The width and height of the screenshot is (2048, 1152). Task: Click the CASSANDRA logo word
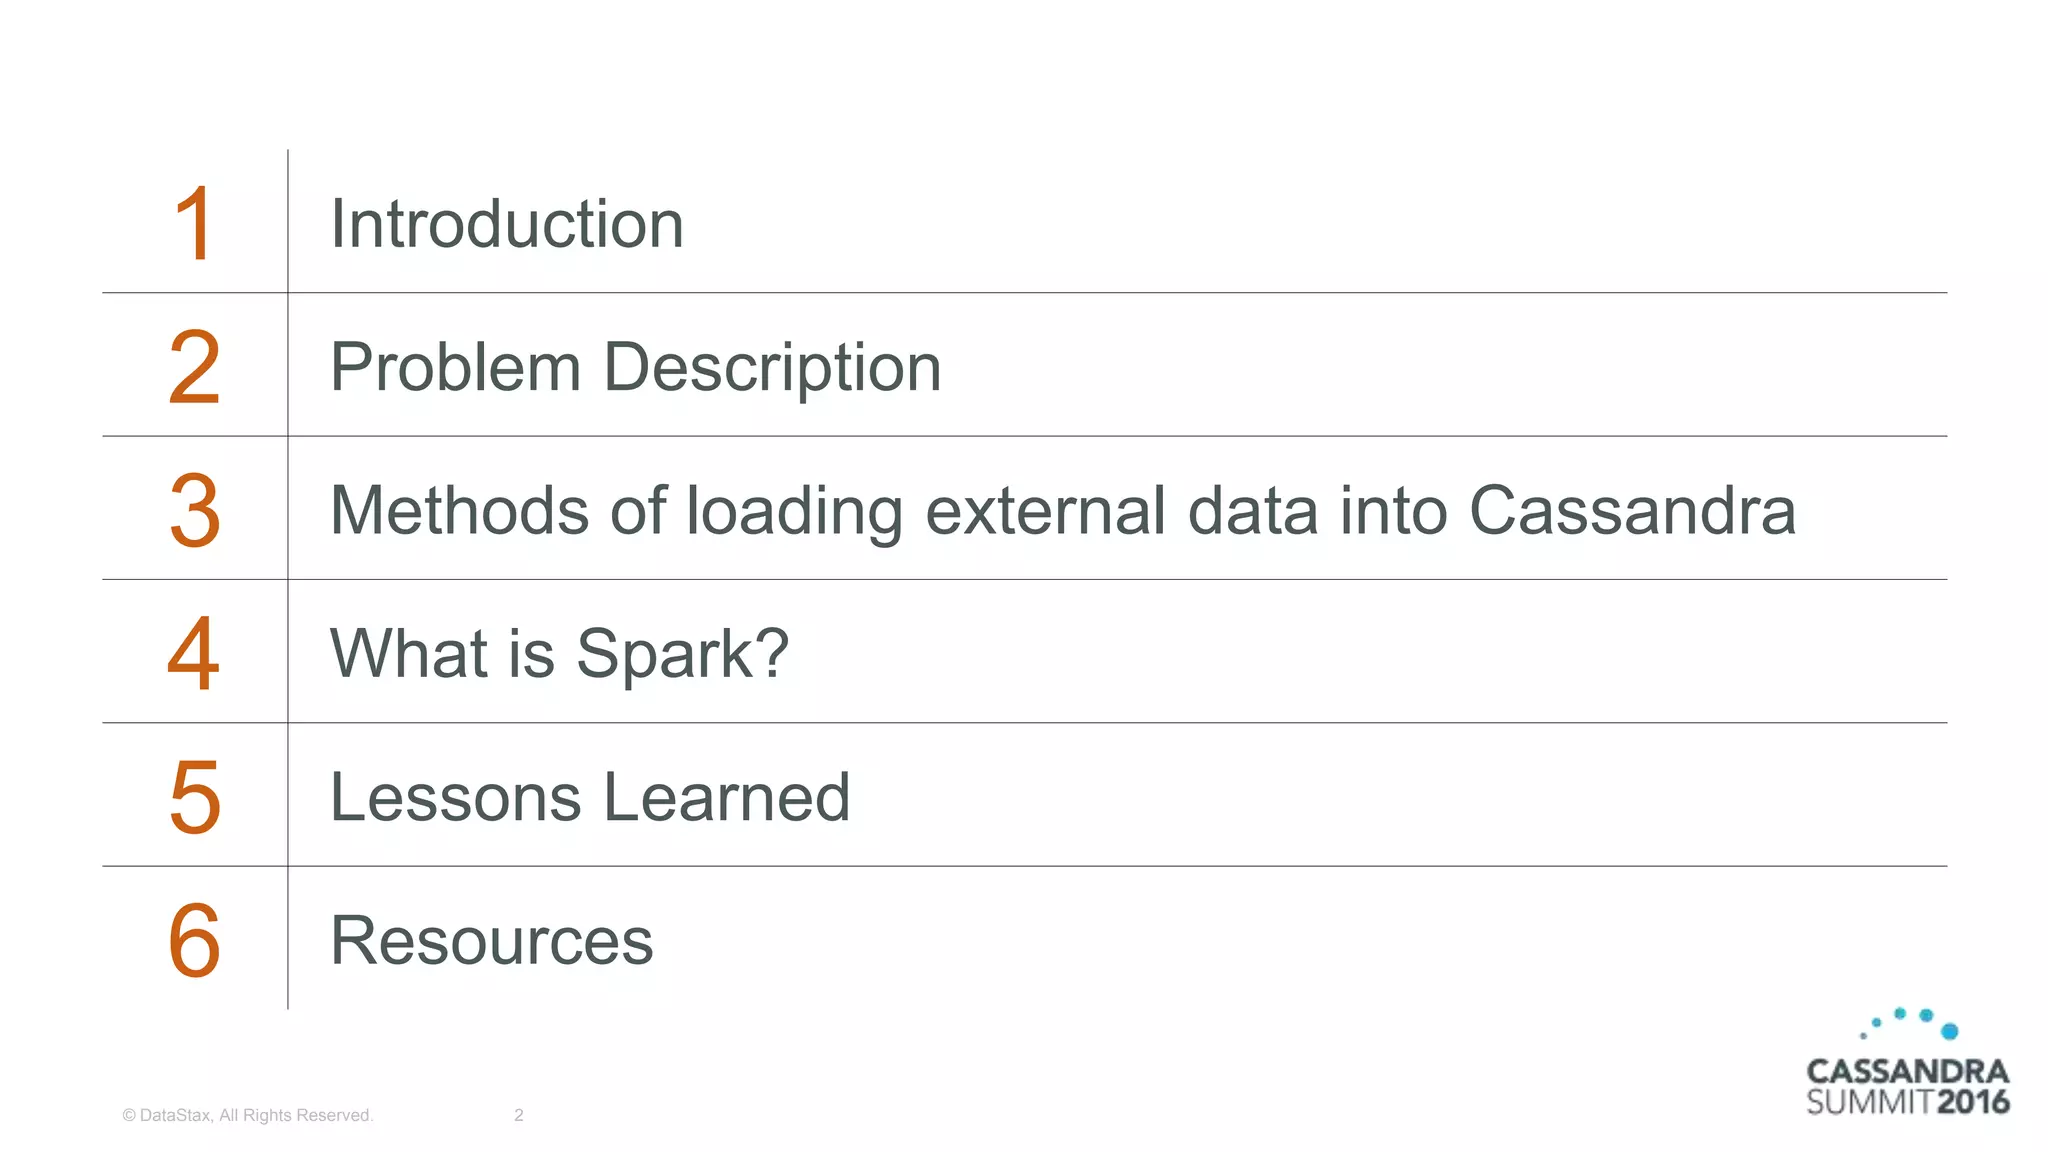[x=1907, y=1071]
